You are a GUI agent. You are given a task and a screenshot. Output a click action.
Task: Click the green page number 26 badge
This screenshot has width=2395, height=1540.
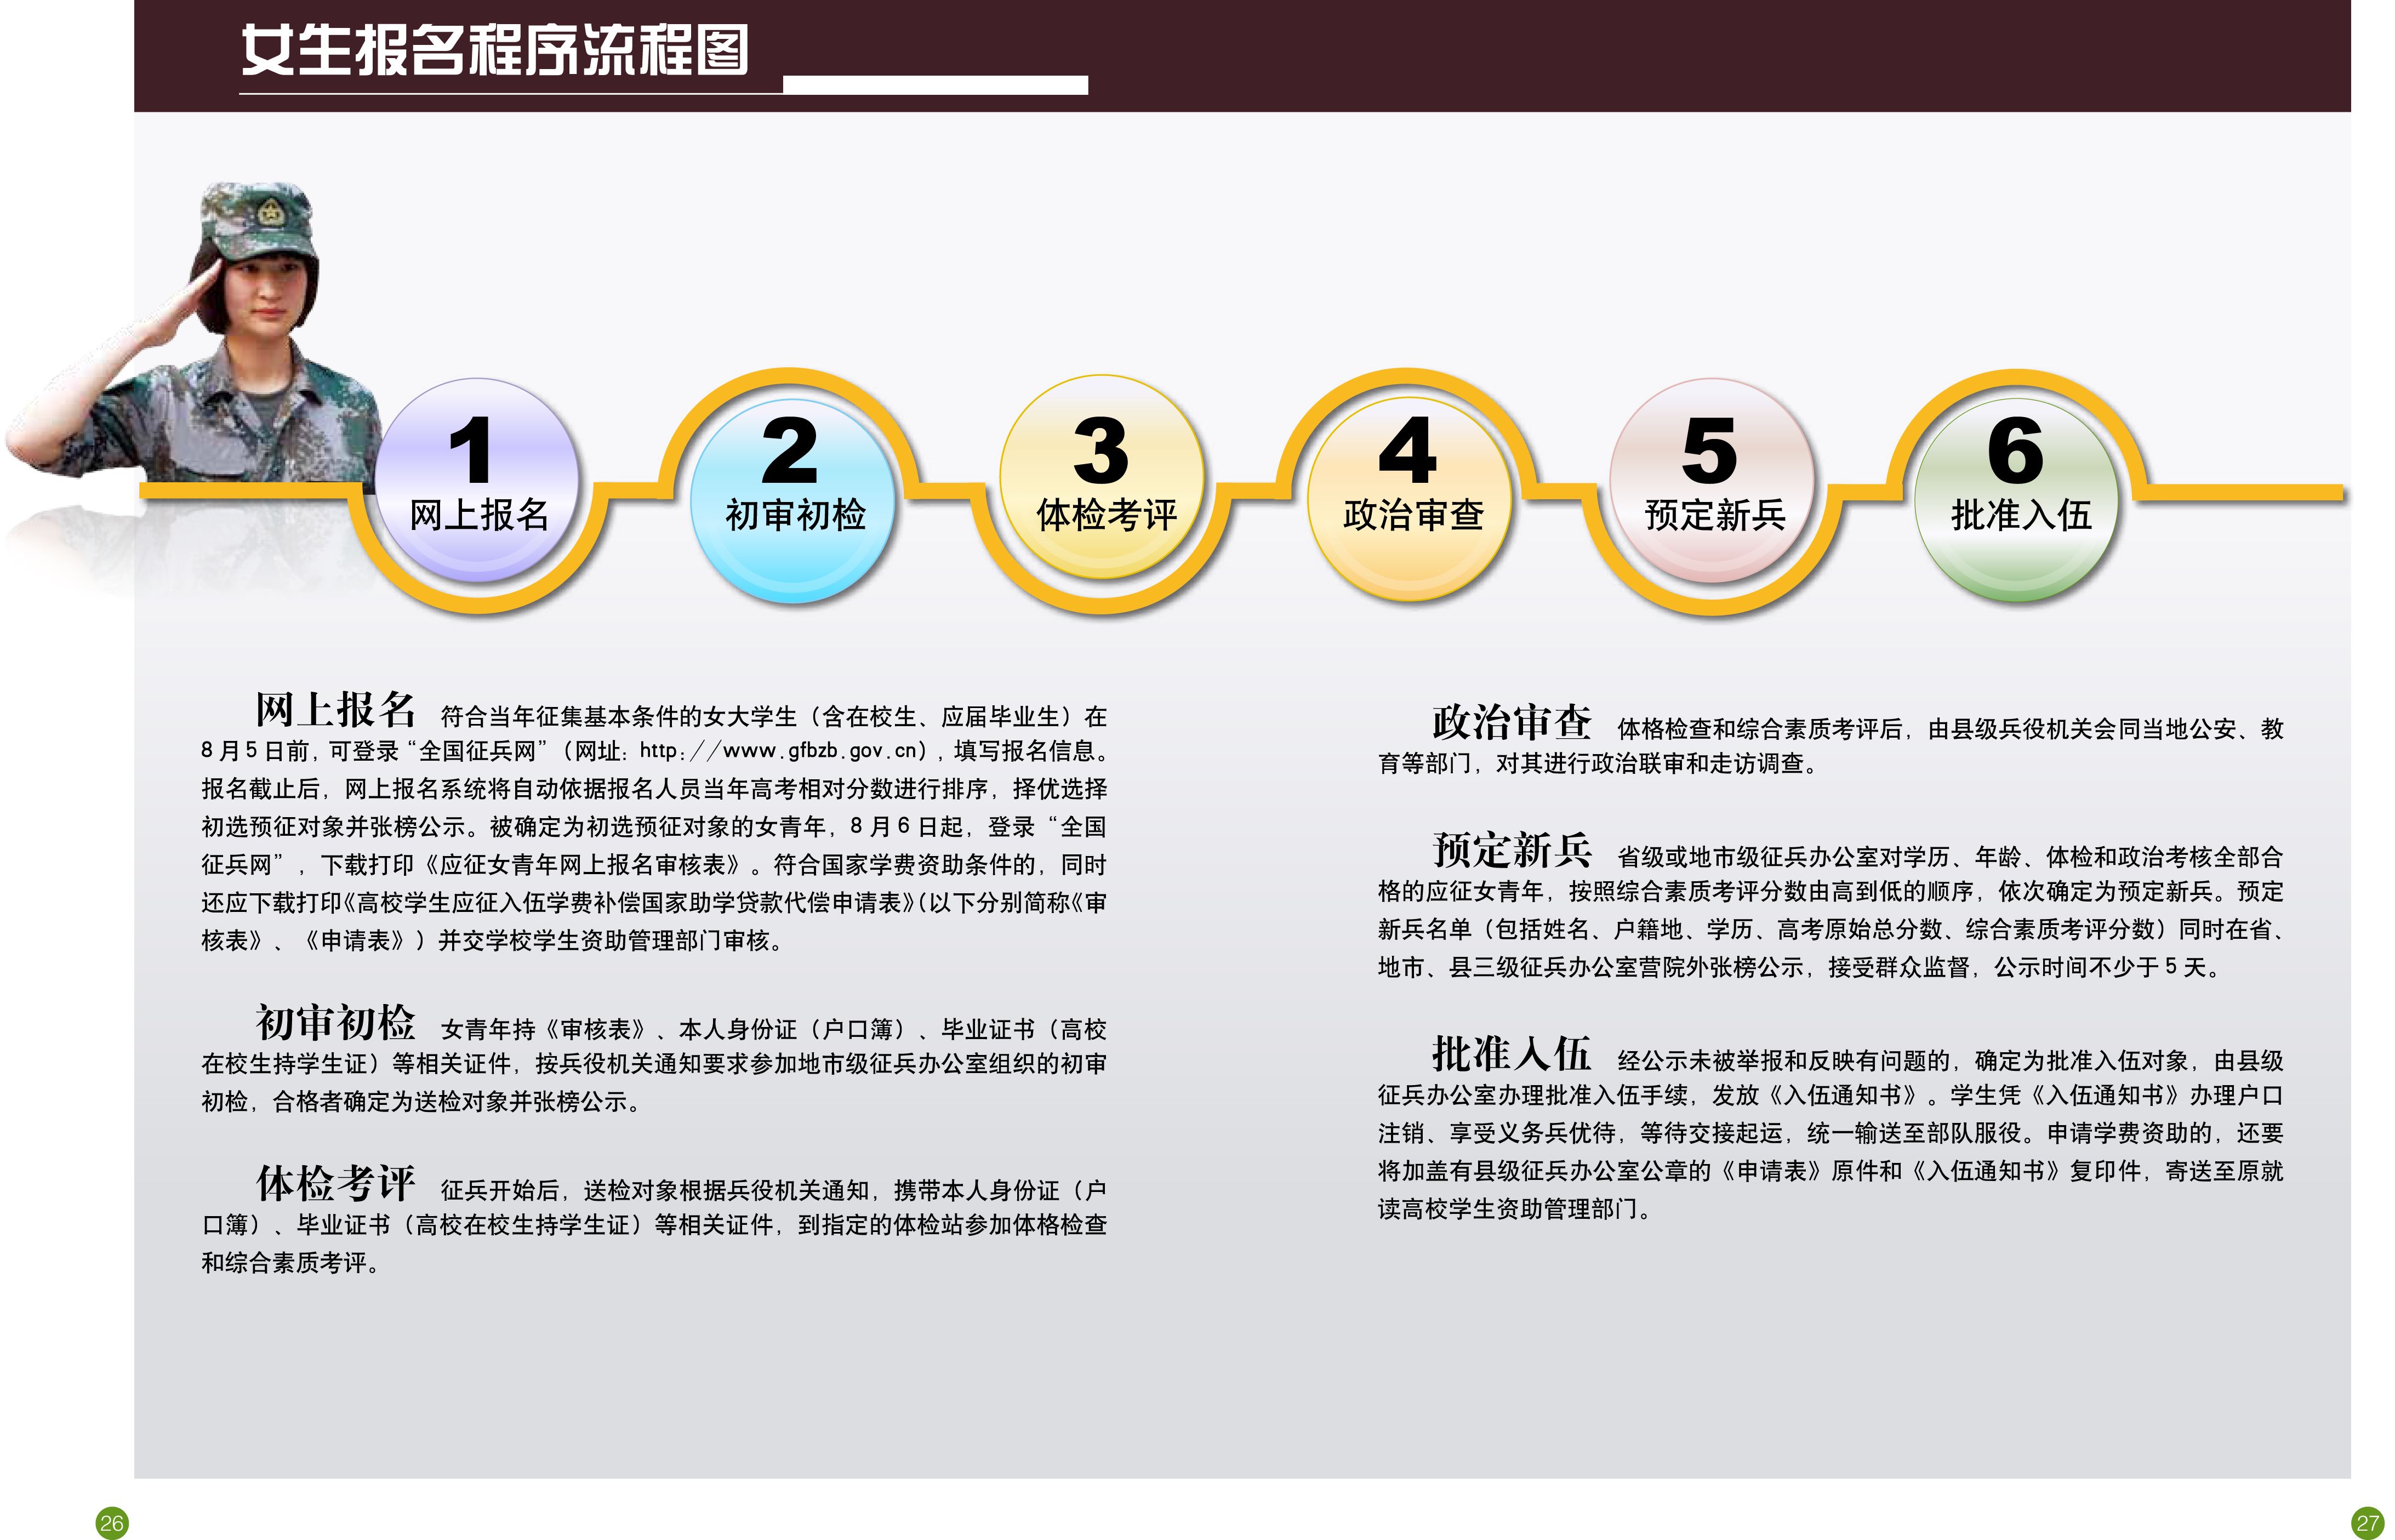111,1523
